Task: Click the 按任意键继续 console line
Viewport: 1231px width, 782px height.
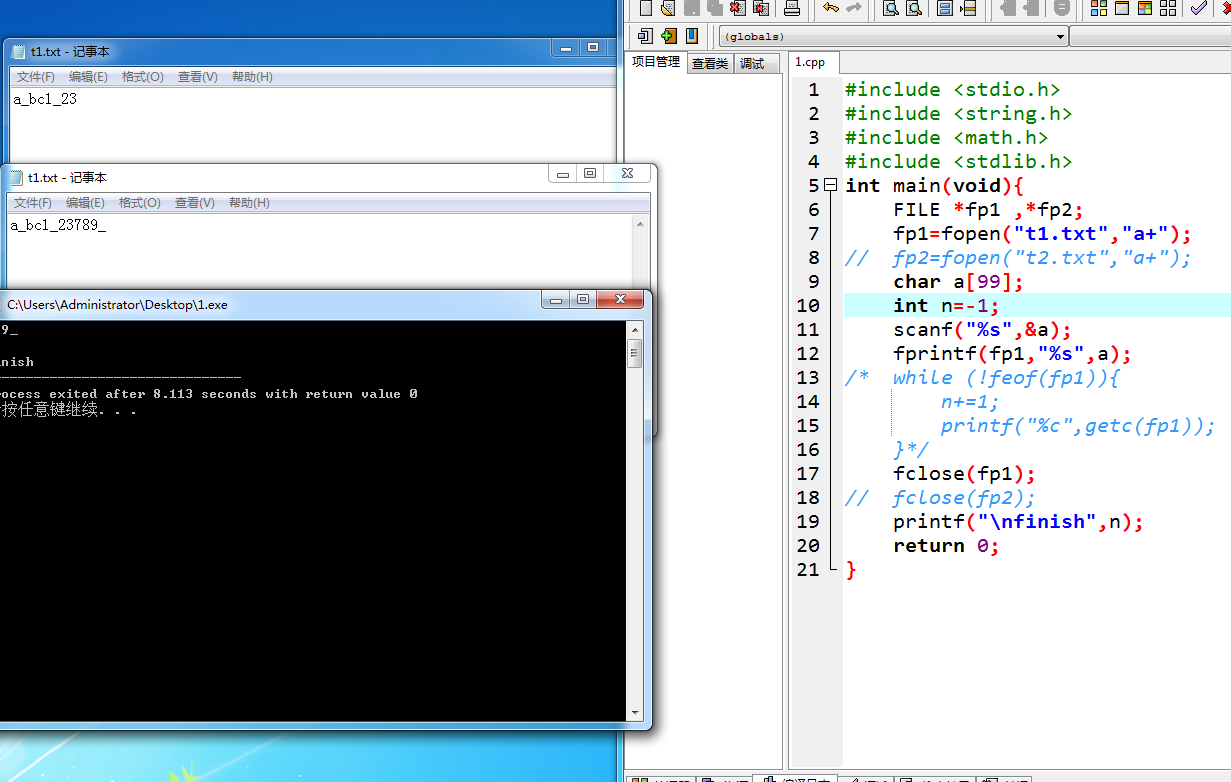Action: (x=69, y=410)
